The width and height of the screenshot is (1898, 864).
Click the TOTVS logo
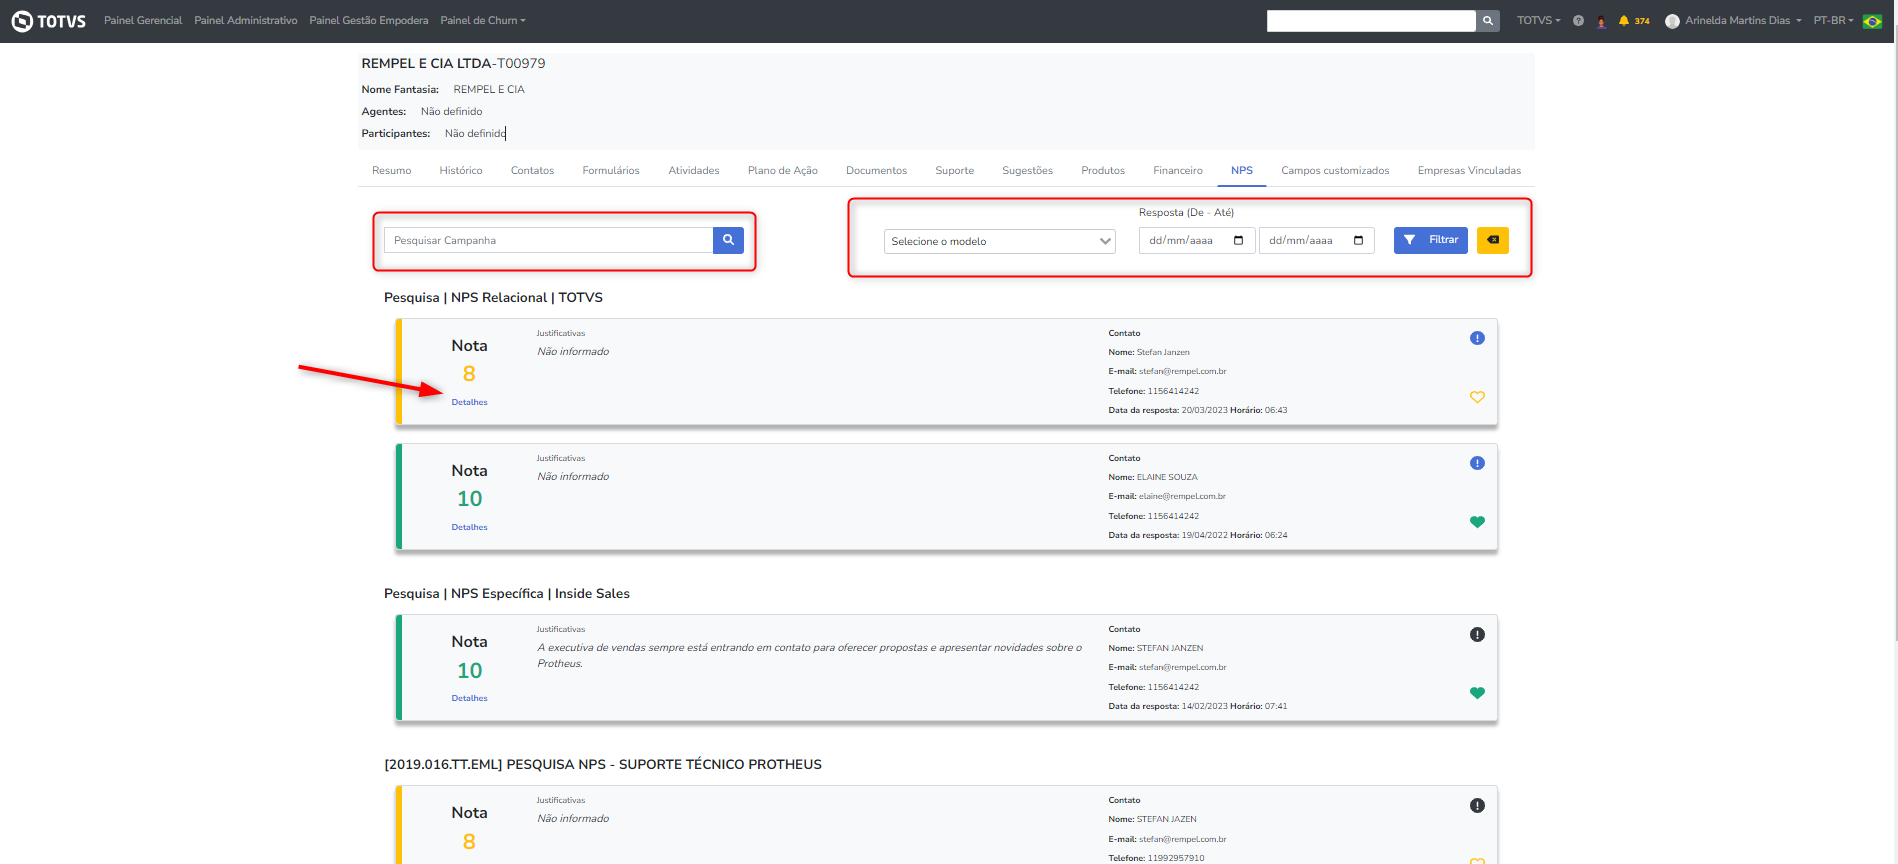48,21
